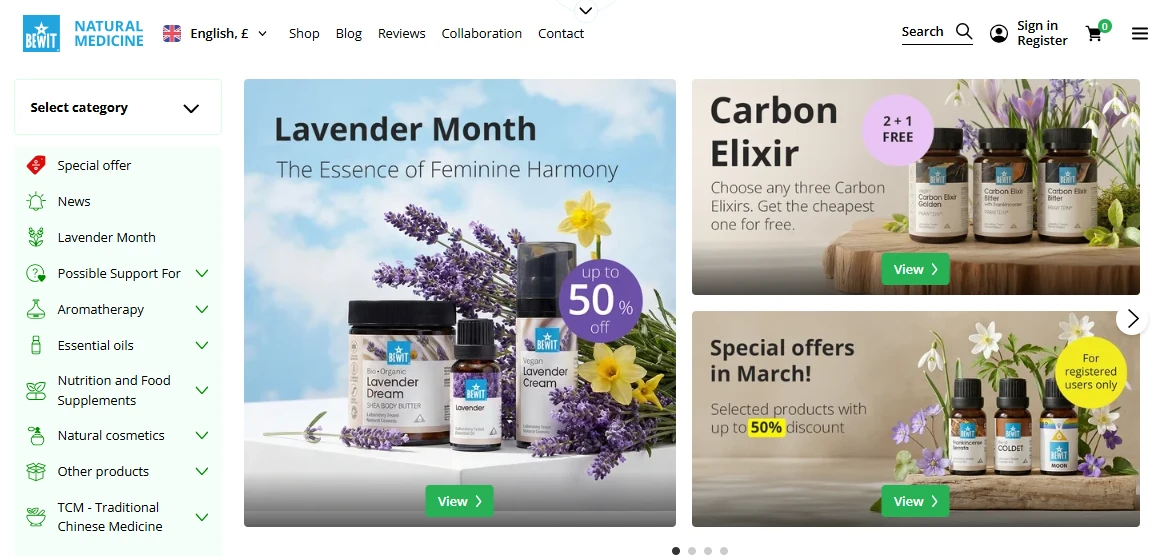Open the Select category dropdown
This screenshot has width=1174, height=556.
pos(118,107)
